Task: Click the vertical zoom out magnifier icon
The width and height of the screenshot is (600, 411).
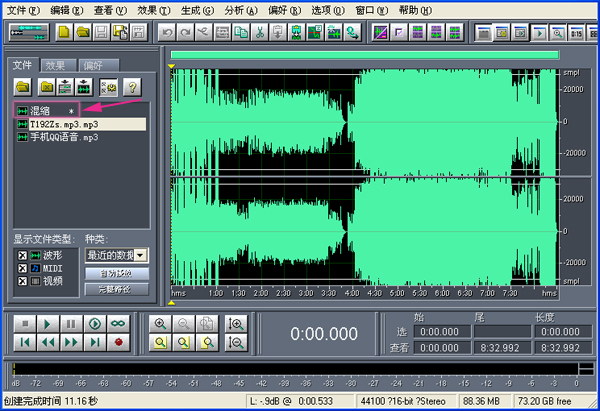Action: tap(236, 342)
